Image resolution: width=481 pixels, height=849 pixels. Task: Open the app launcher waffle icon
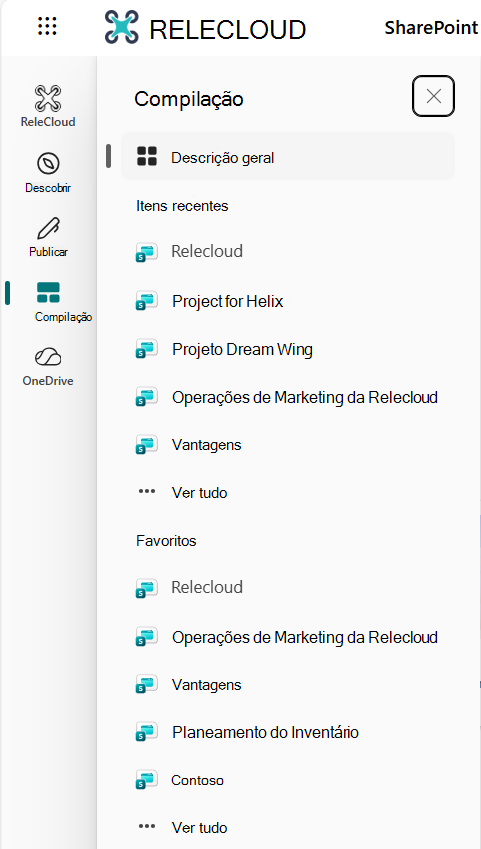48,26
